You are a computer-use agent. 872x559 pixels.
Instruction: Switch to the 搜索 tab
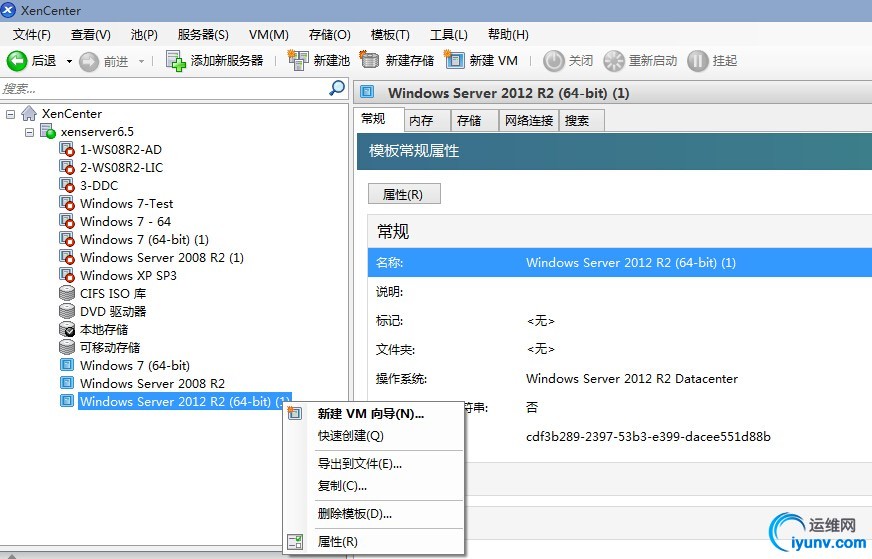[x=581, y=121]
